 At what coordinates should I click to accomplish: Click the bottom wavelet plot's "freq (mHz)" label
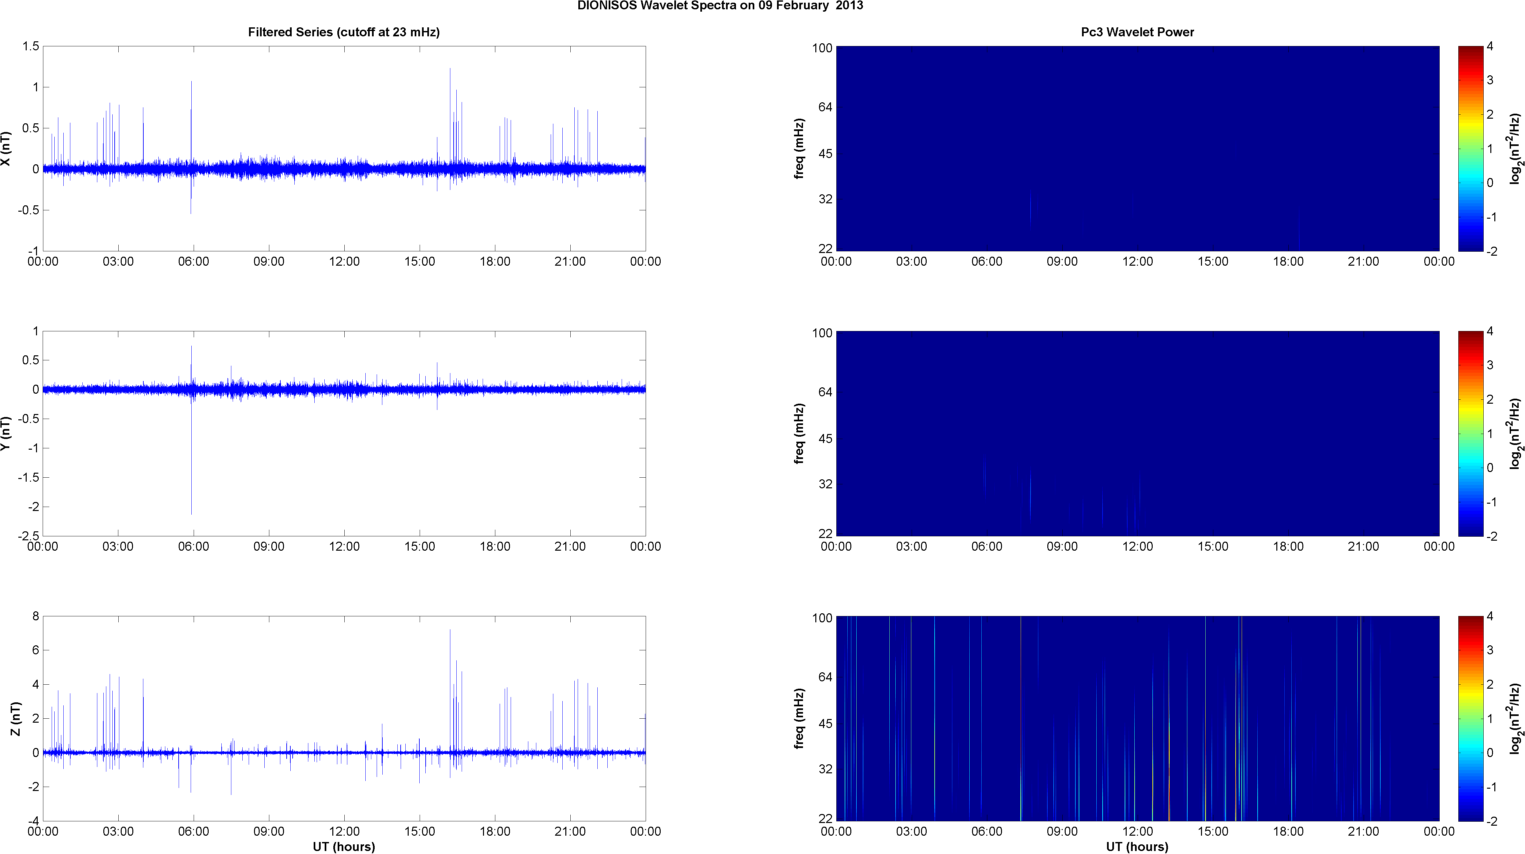[799, 719]
